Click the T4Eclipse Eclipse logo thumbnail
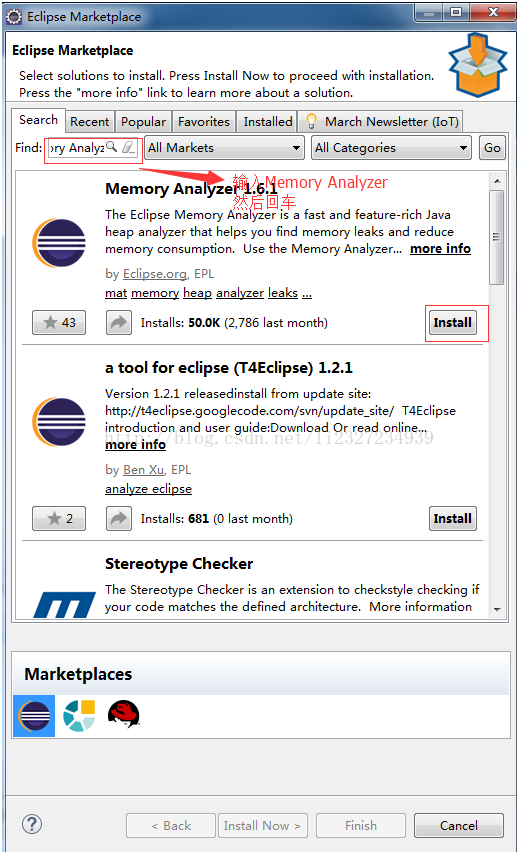The image size is (519, 854). pos(59,422)
